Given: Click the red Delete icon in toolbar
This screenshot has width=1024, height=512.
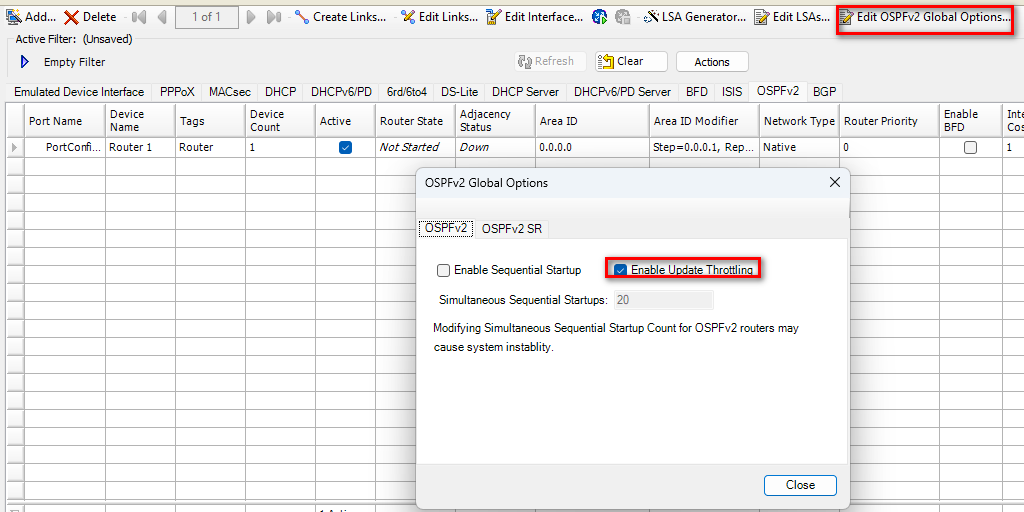Looking at the screenshot, I should coord(72,17).
